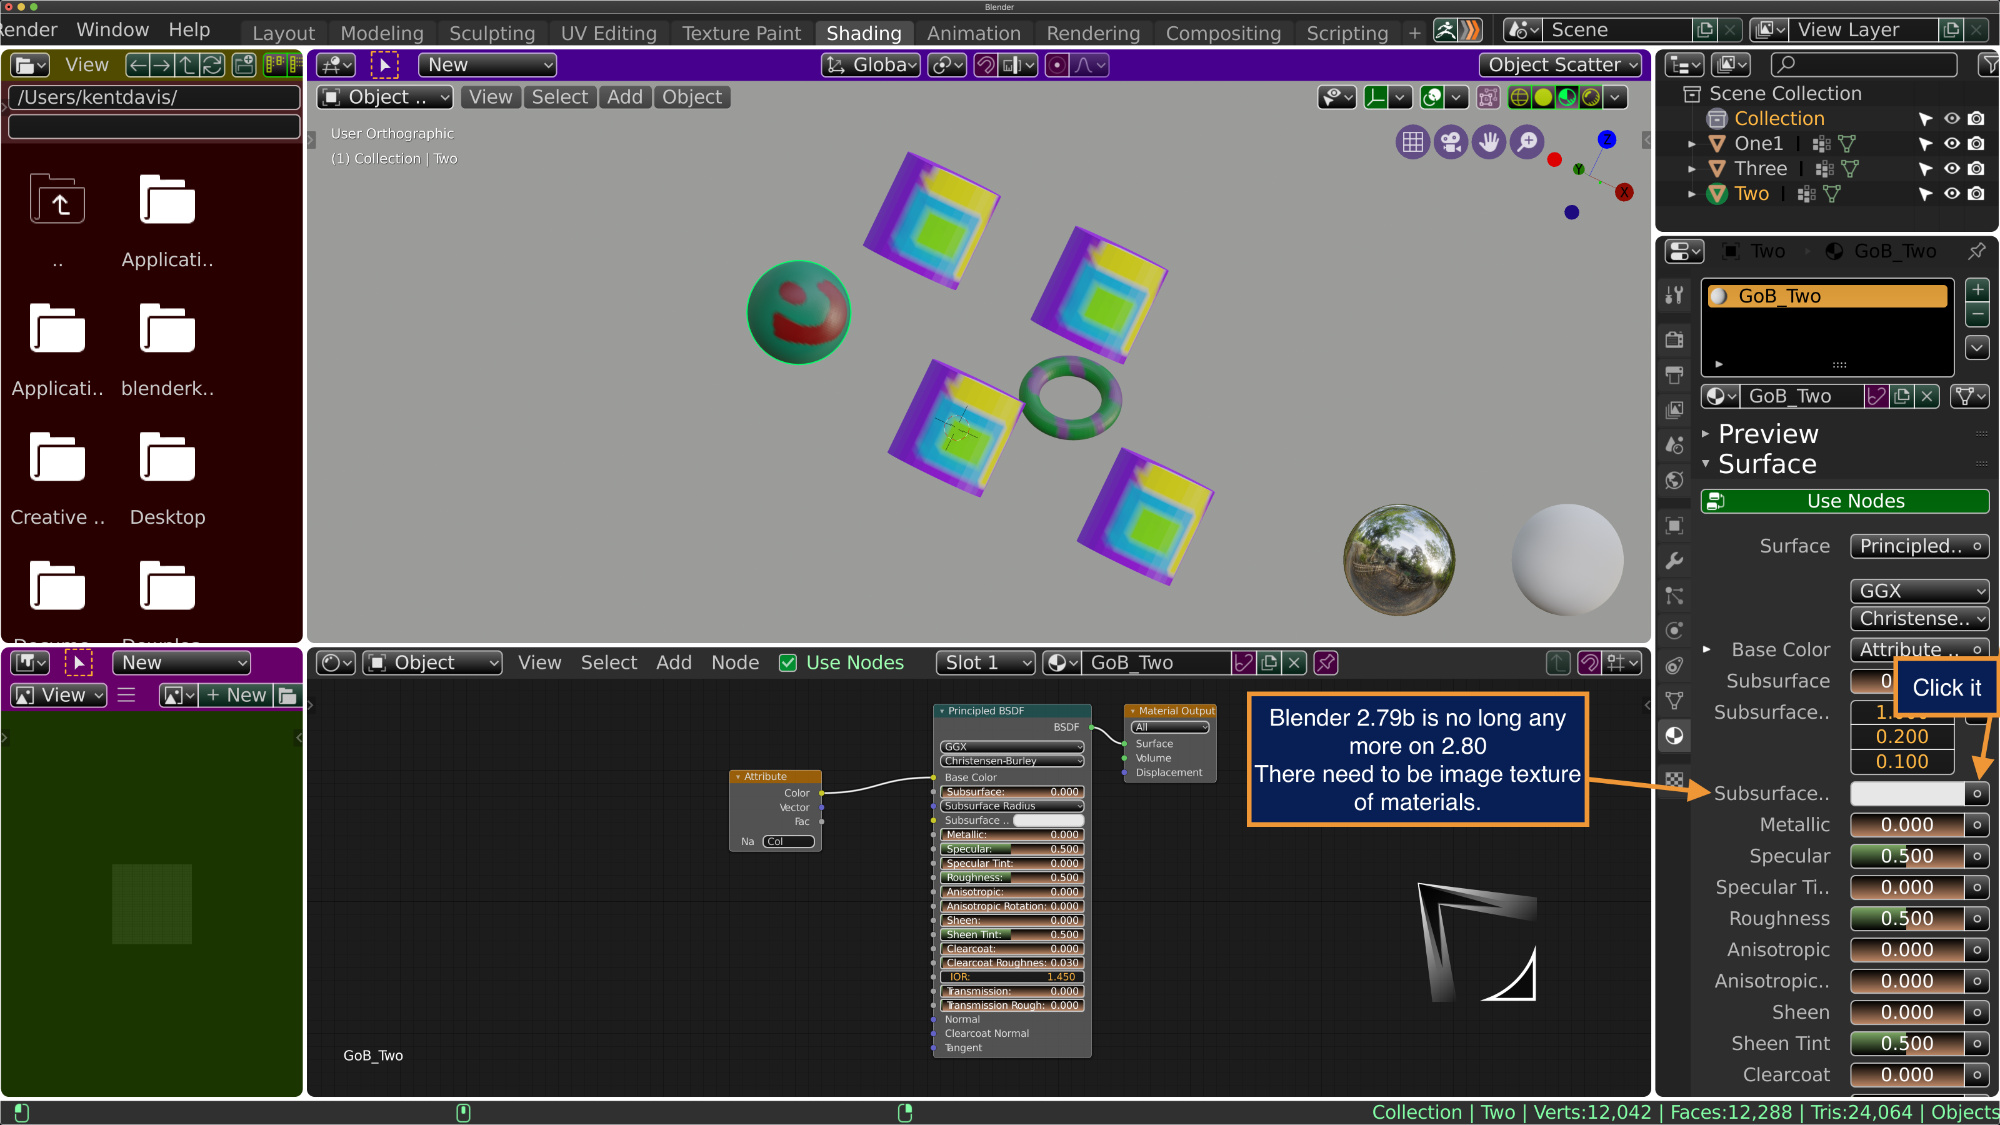Image resolution: width=2000 pixels, height=1125 pixels.
Task: Add a new material slot with plus
Action: click(x=1977, y=290)
